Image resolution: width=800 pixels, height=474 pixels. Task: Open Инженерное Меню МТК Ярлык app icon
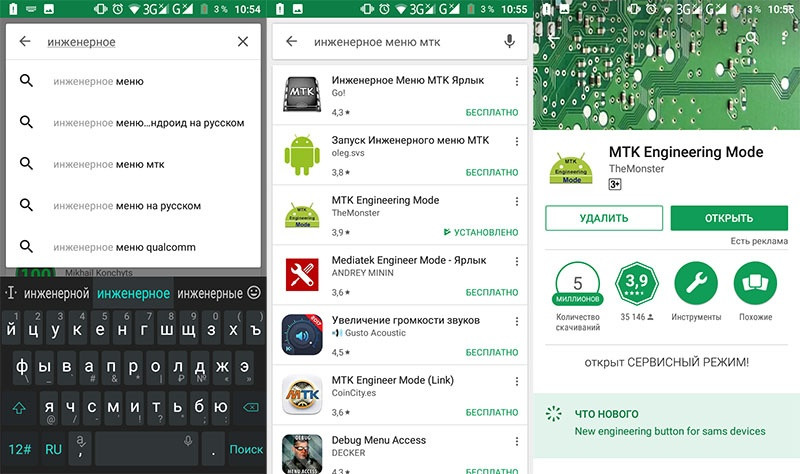click(302, 94)
